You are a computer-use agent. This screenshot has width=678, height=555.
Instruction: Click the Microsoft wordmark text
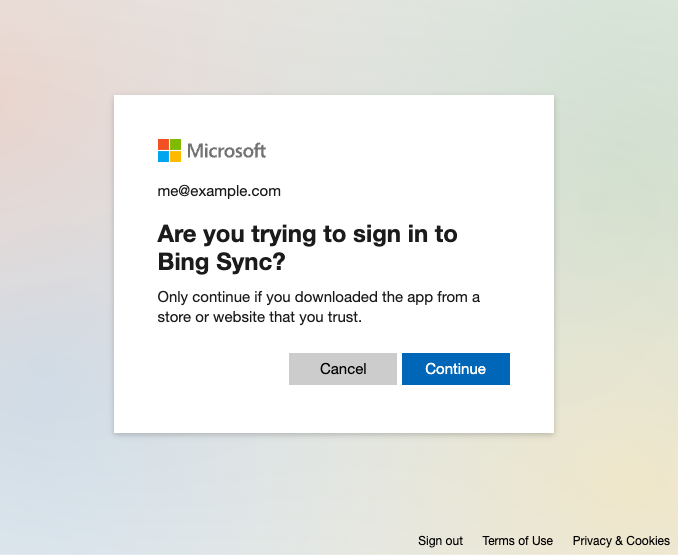coord(227,151)
